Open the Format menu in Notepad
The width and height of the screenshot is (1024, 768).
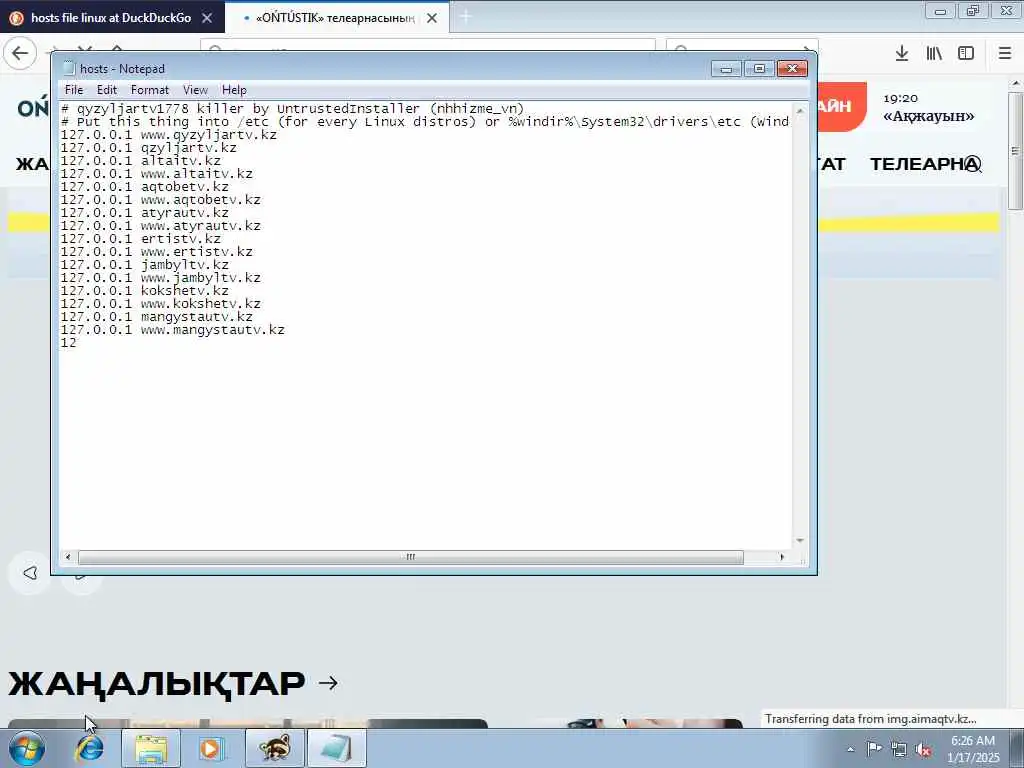tap(150, 90)
